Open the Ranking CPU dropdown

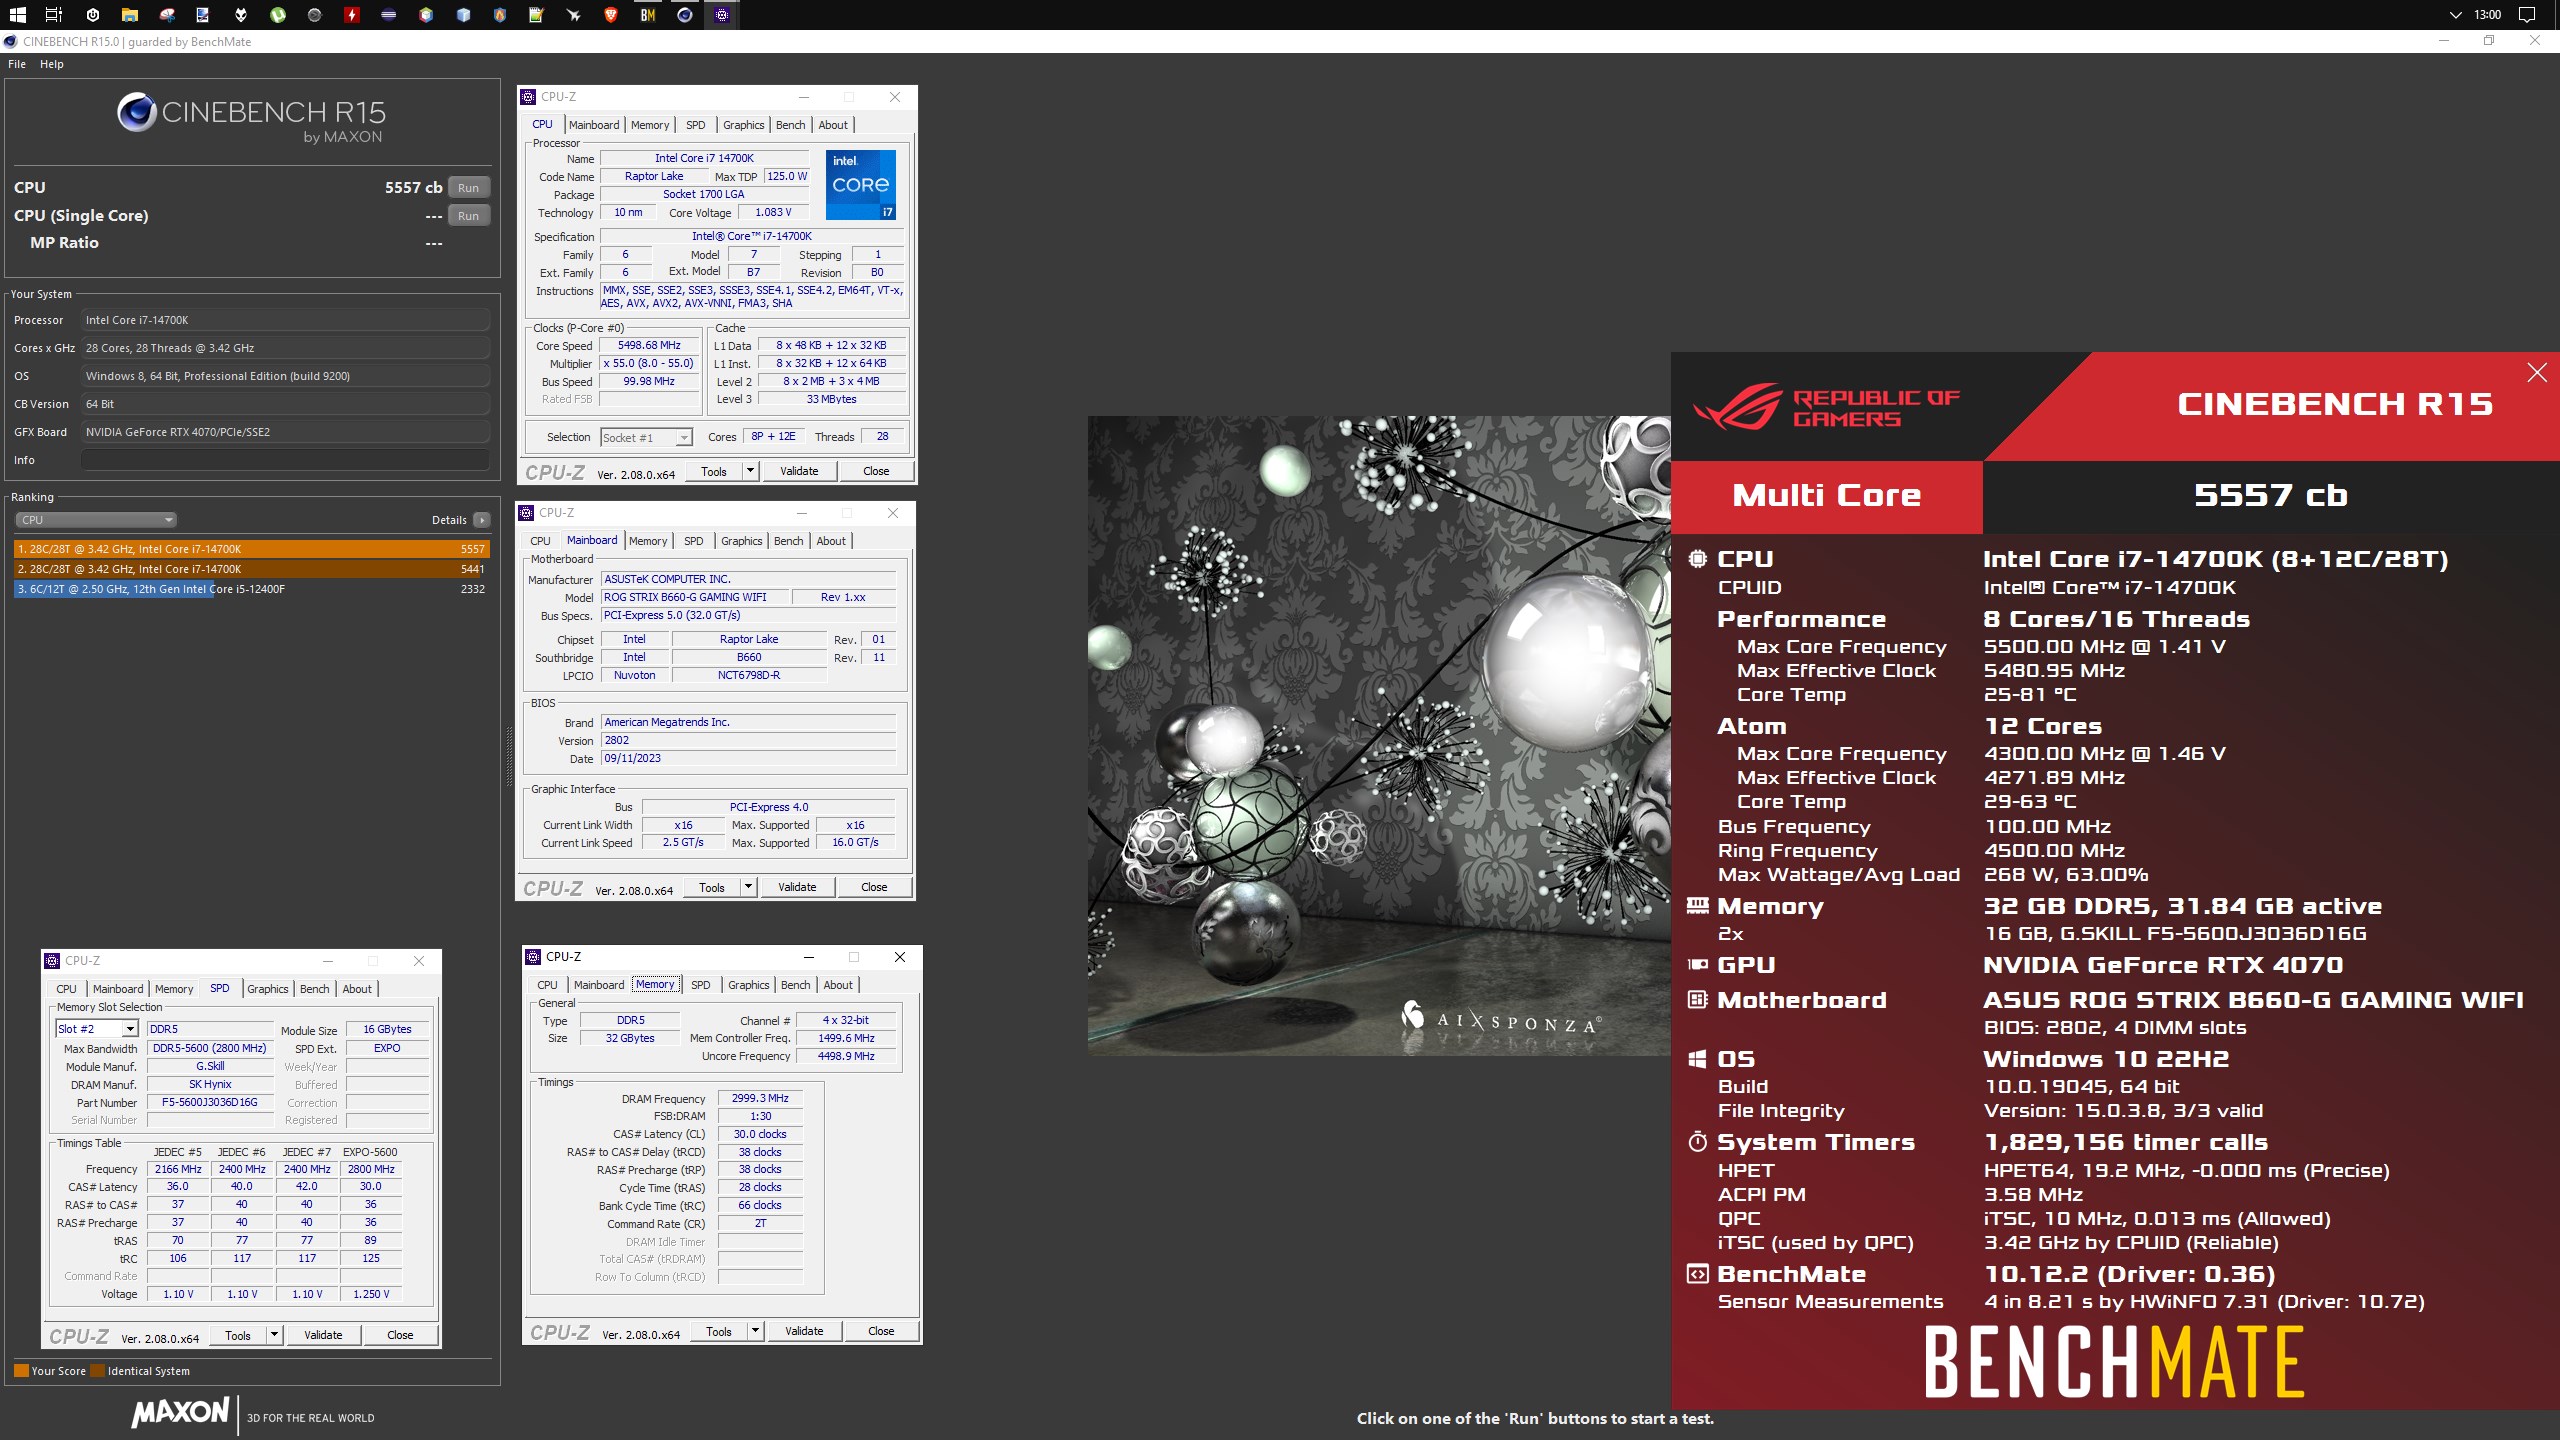pos(96,520)
